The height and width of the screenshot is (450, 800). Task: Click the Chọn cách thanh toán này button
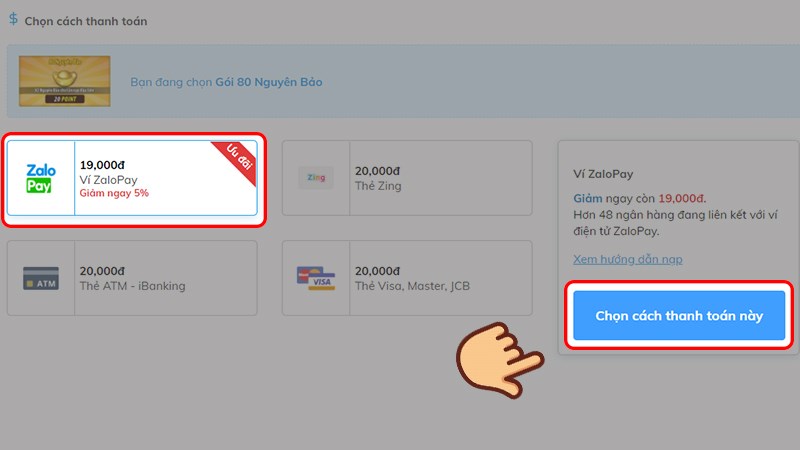(679, 315)
